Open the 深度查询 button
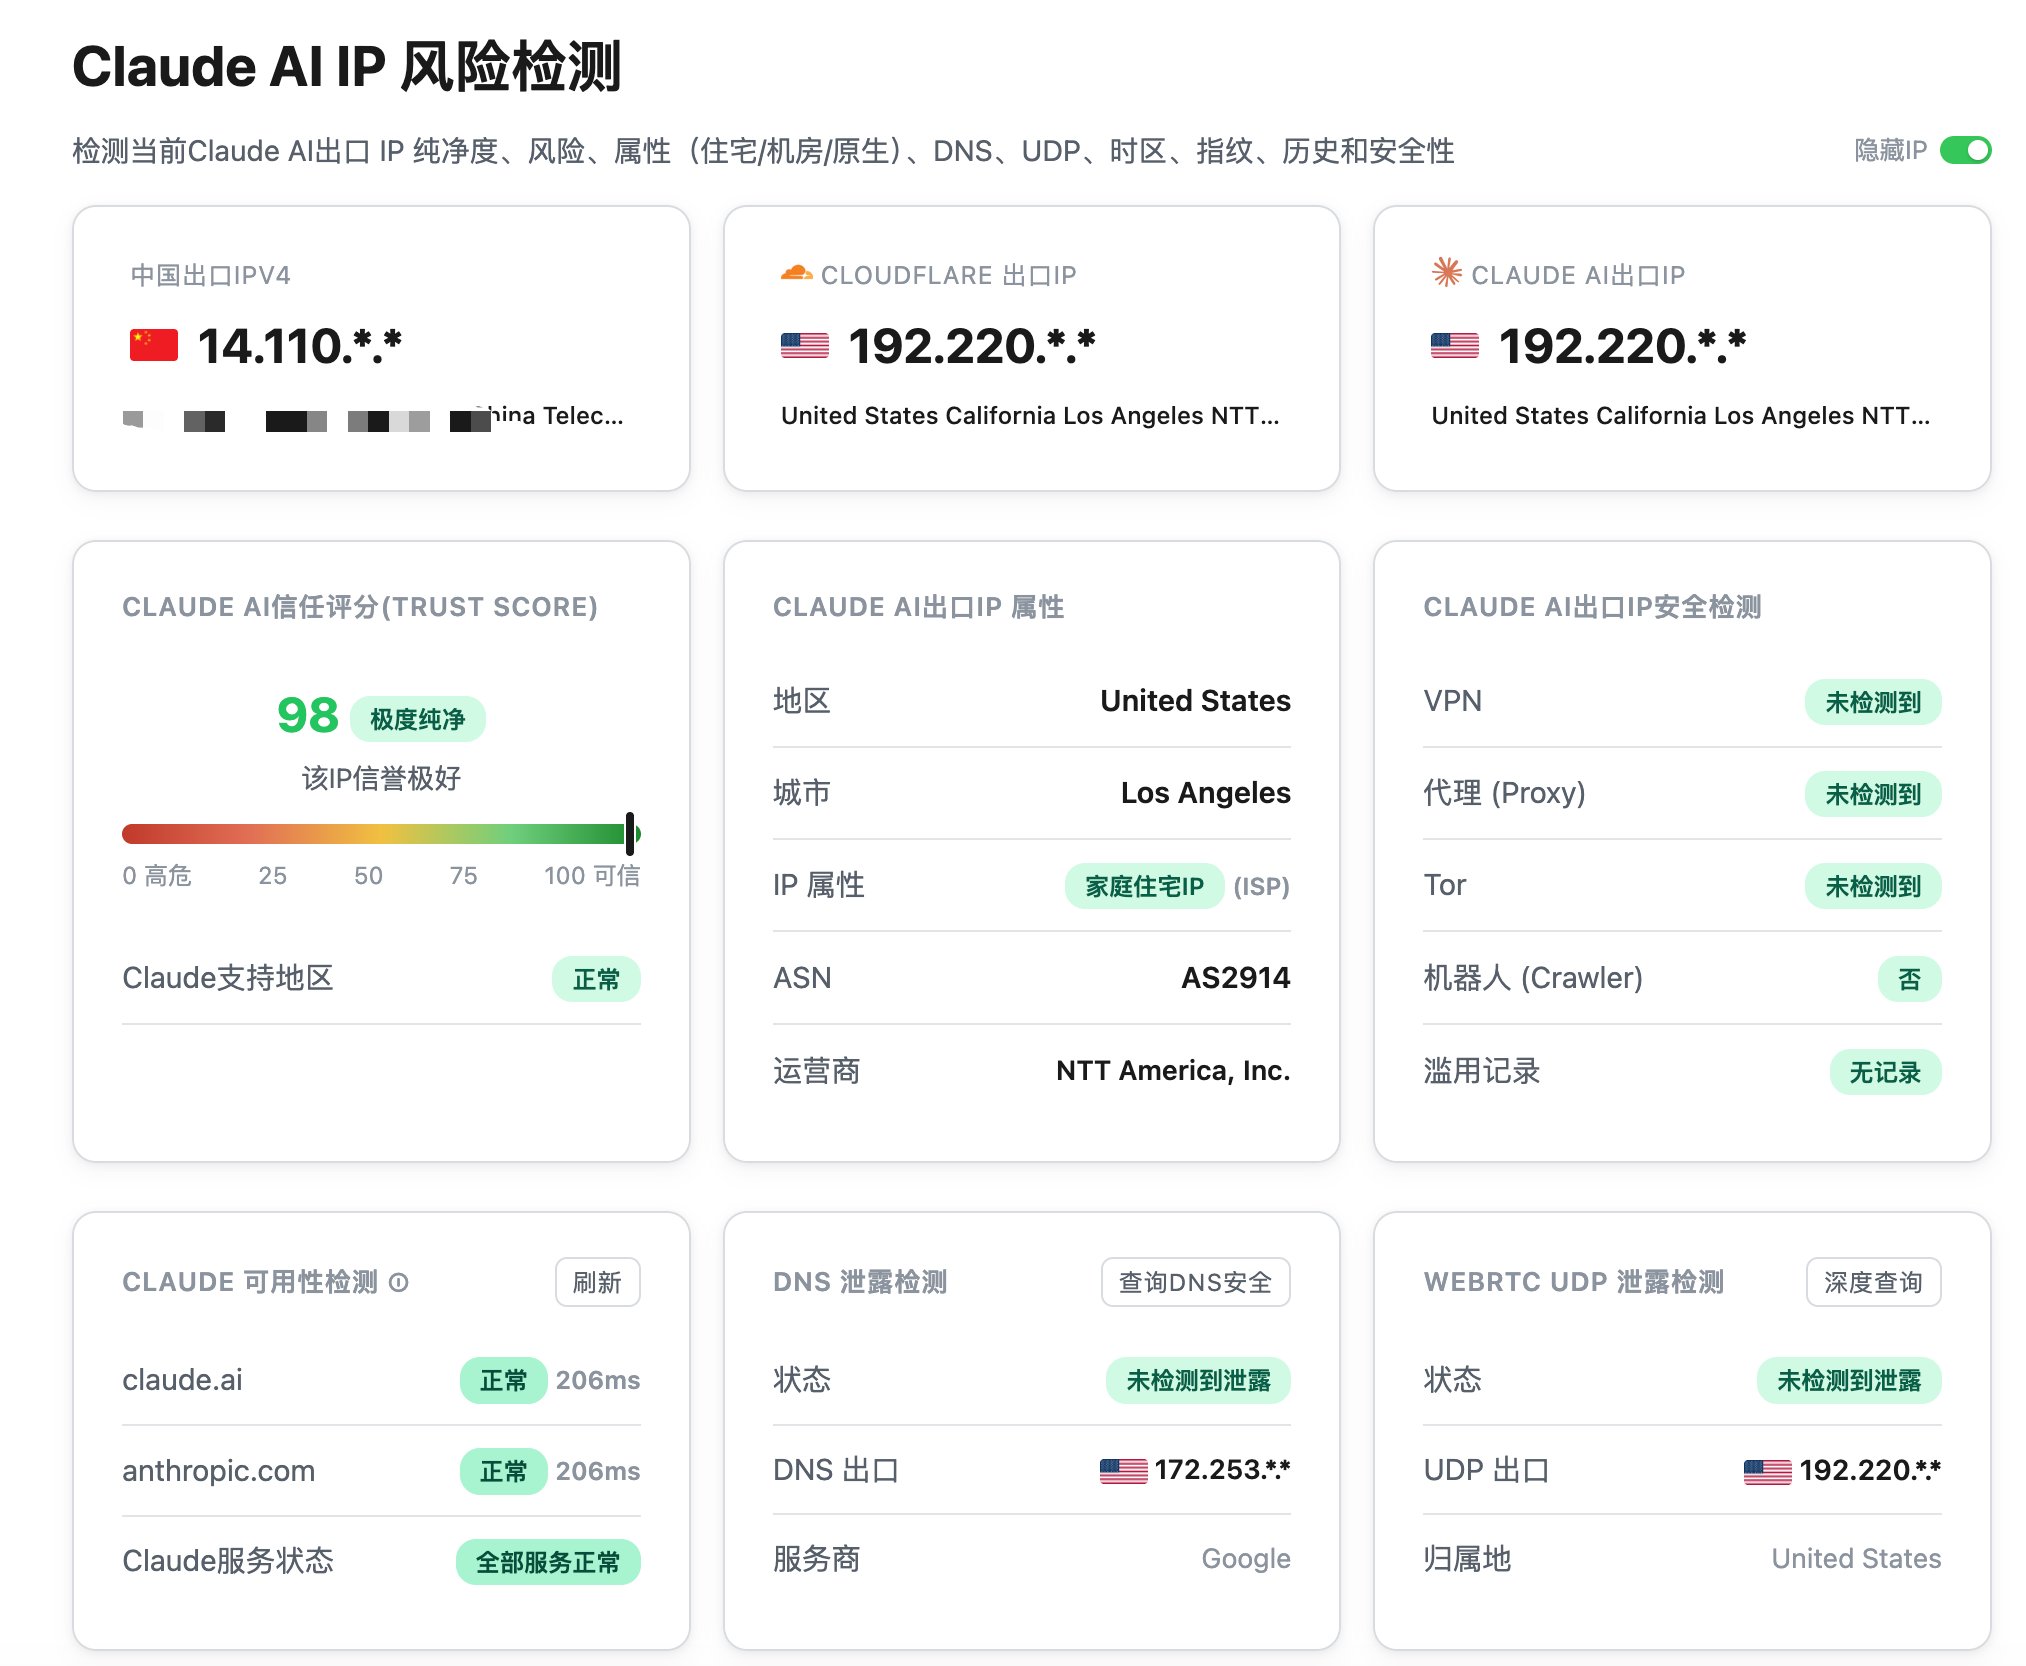This screenshot has height=1666, width=2026. (1873, 1282)
